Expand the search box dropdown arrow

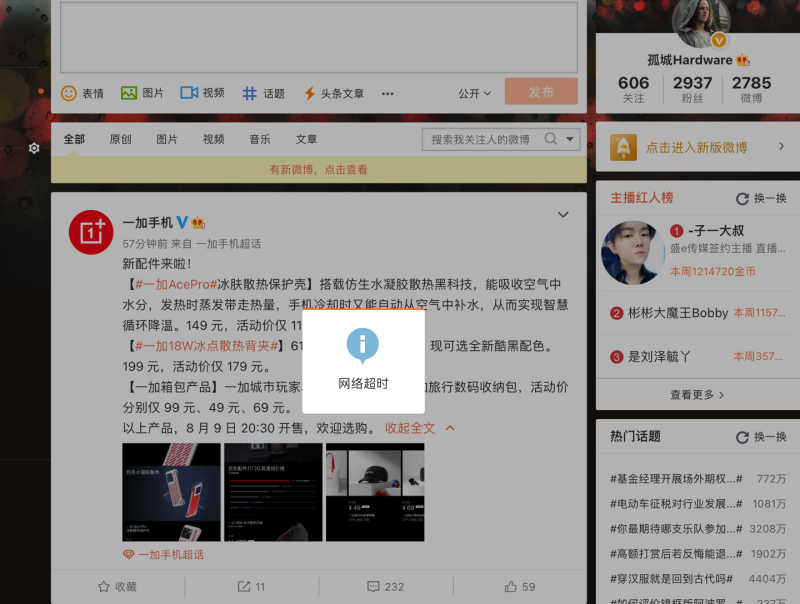point(570,139)
